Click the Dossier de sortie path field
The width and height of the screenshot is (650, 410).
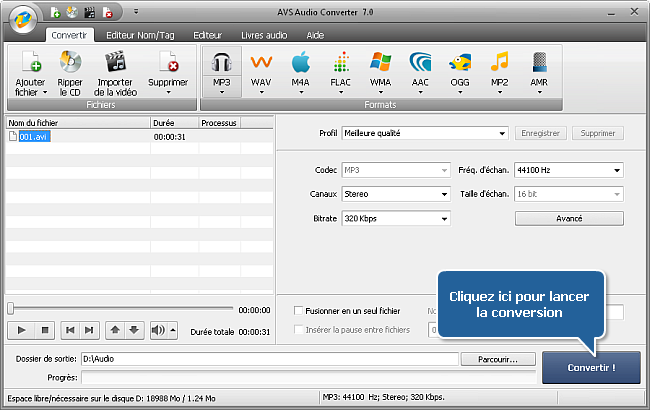click(x=270, y=359)
